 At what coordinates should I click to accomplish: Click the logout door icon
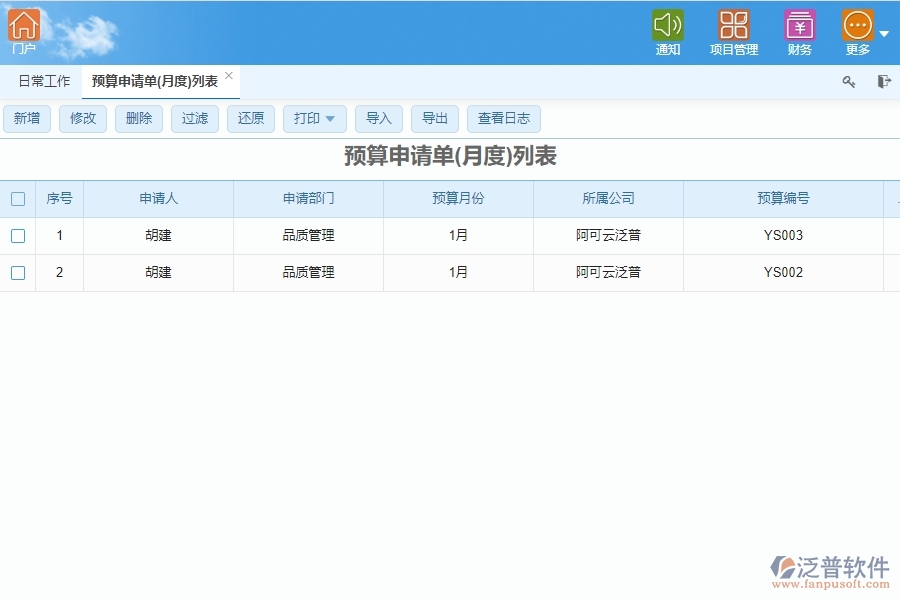coord(883,82)
